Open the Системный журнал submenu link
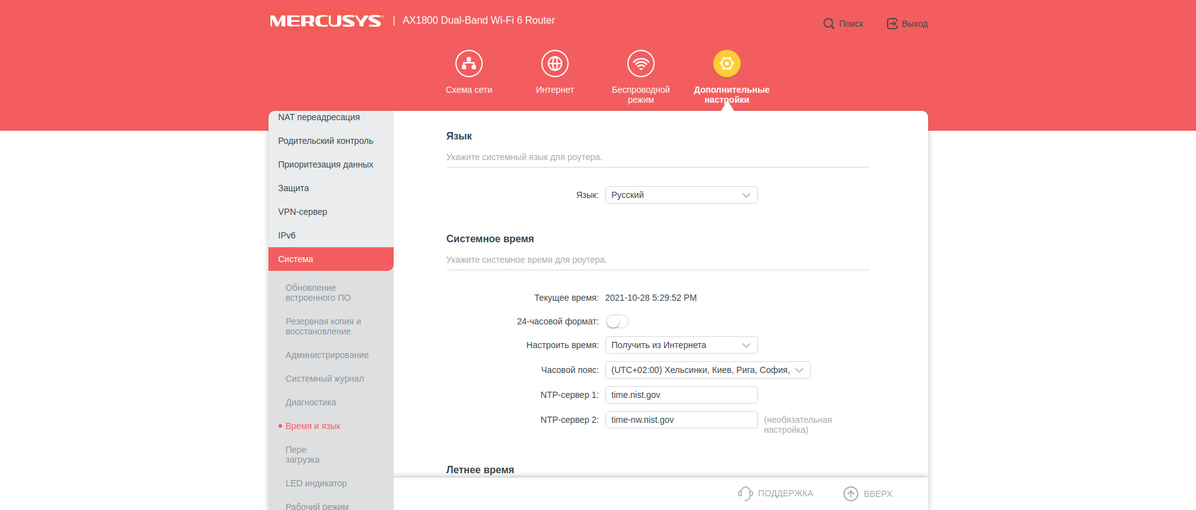 (324, 379)
